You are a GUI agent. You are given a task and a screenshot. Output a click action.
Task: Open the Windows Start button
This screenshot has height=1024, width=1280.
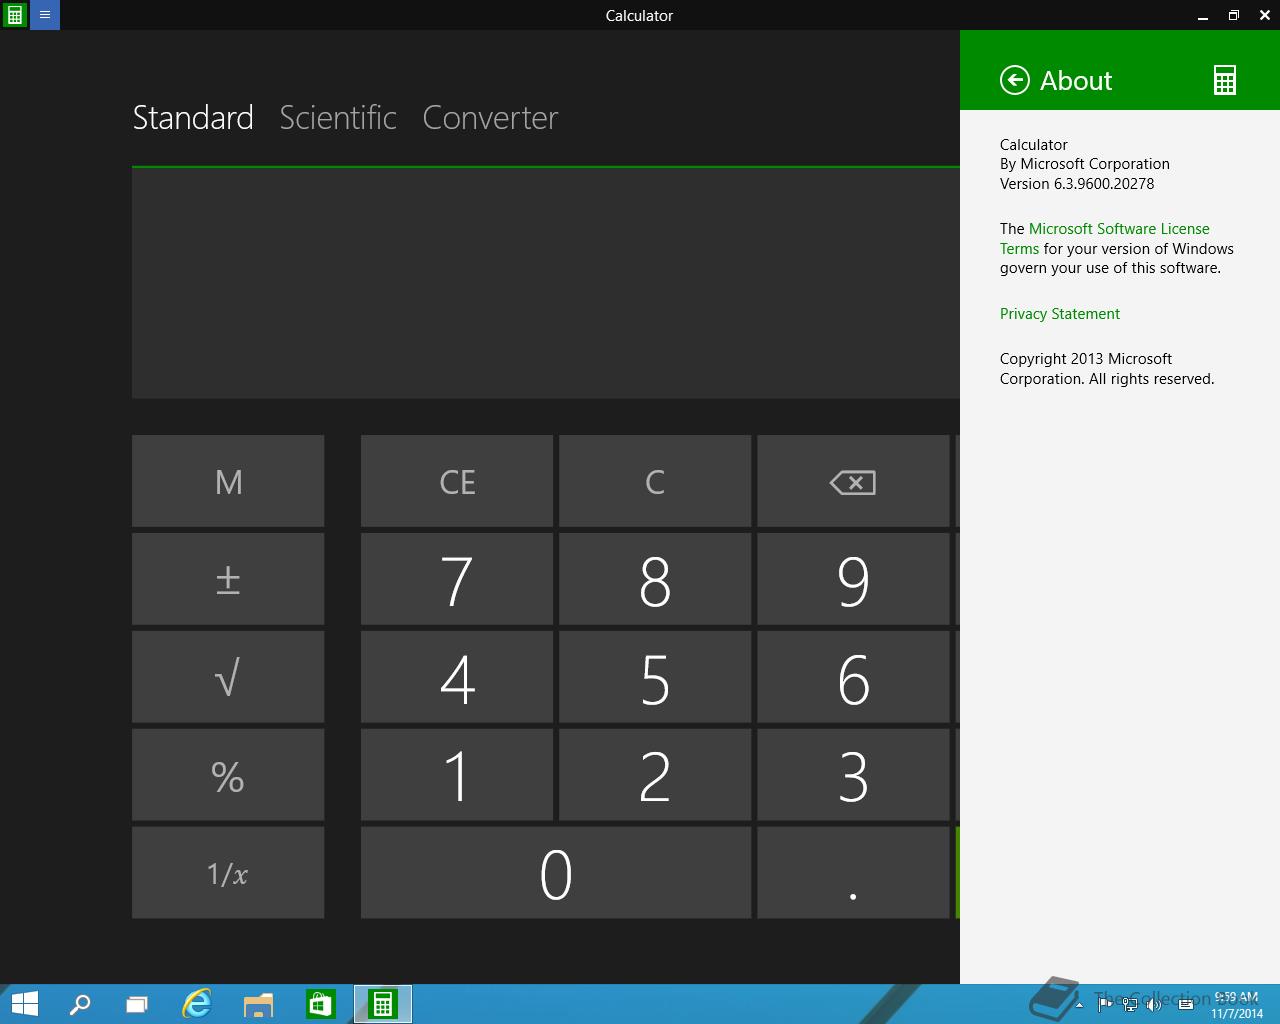click(24, 1004)
